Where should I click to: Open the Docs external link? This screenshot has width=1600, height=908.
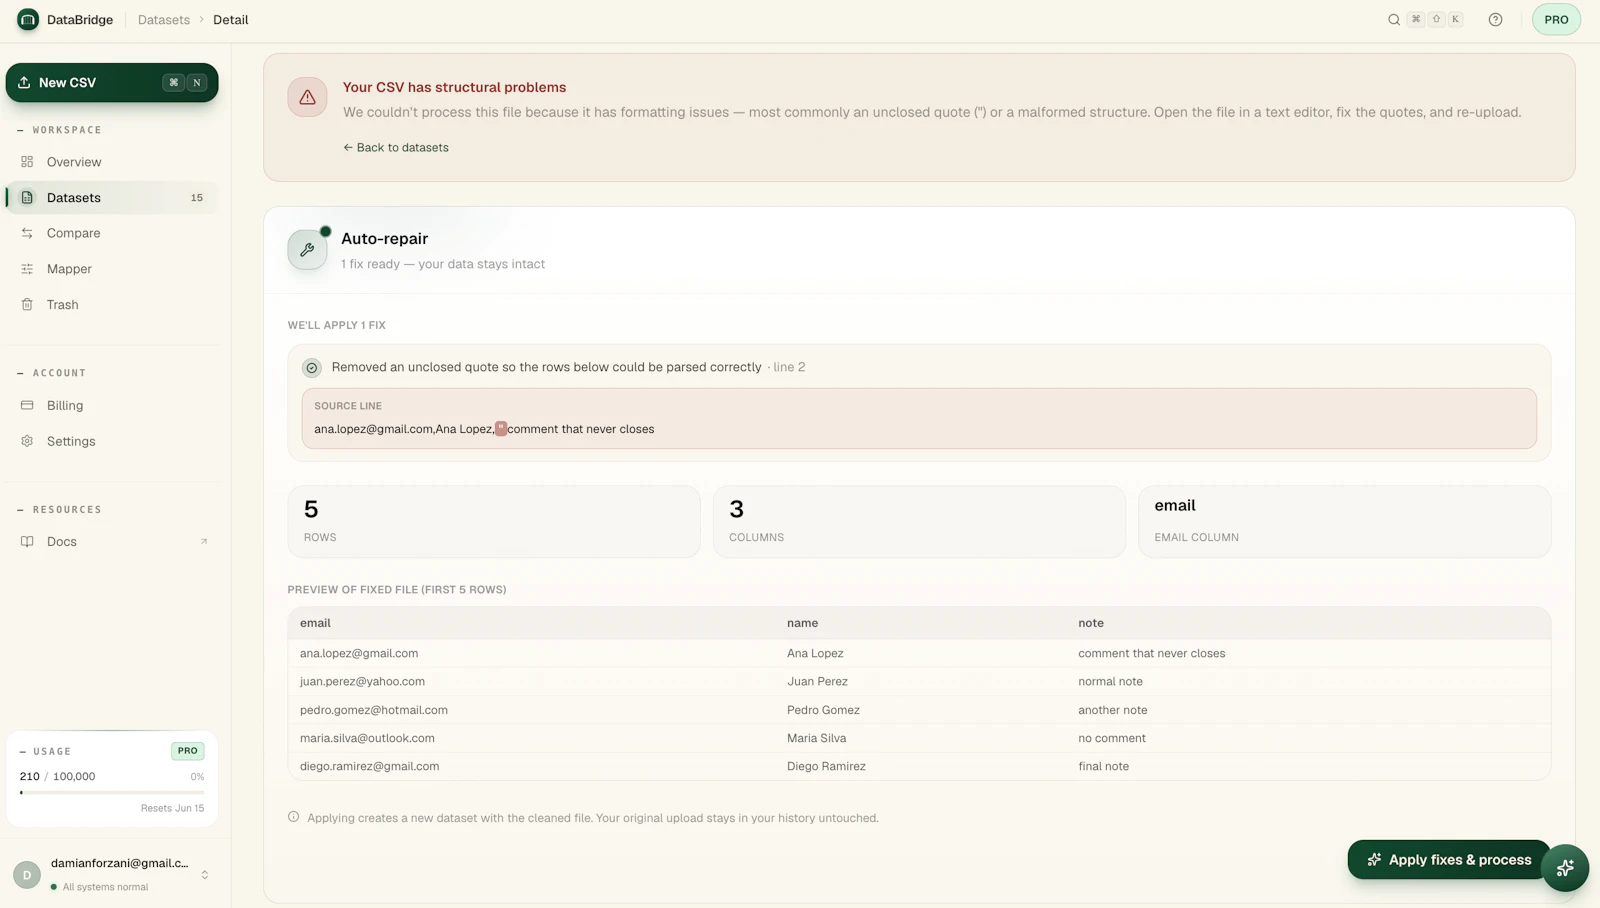(x=112, y=542)
